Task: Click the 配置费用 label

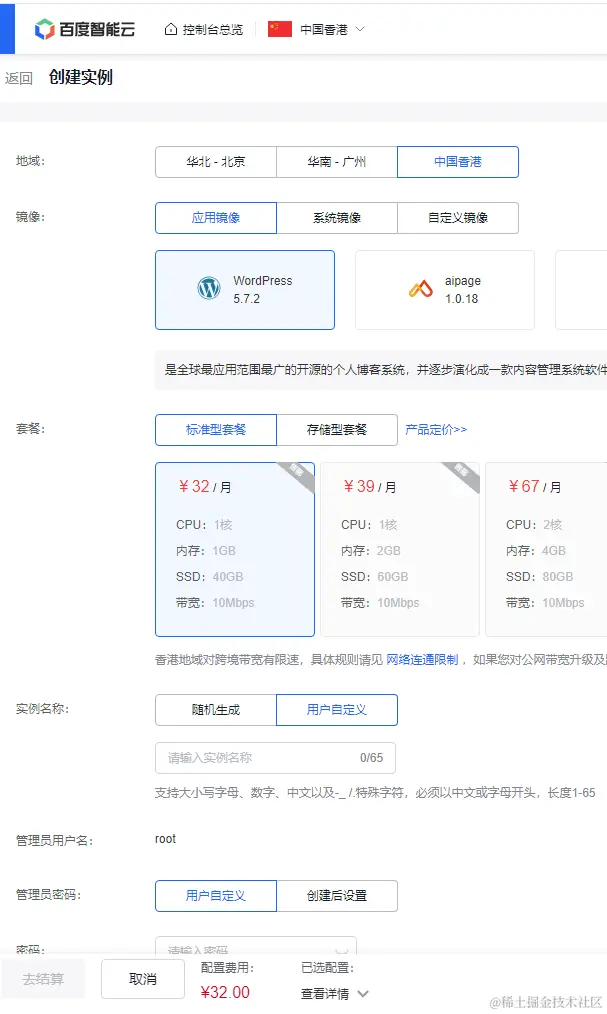Action: [228, 968]
